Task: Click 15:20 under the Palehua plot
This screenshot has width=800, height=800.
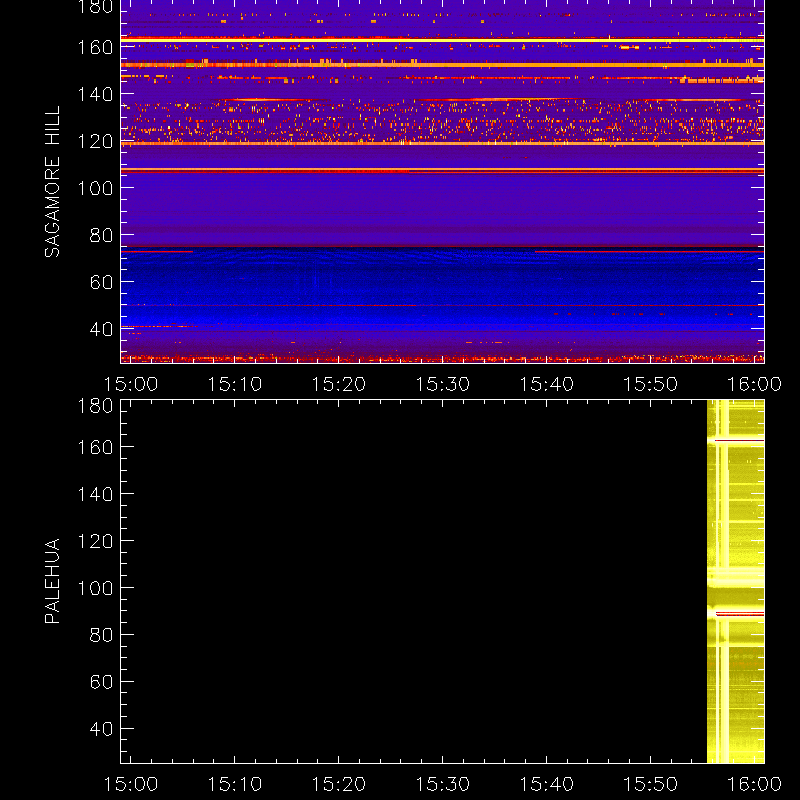Action: (x=339, y=784)
